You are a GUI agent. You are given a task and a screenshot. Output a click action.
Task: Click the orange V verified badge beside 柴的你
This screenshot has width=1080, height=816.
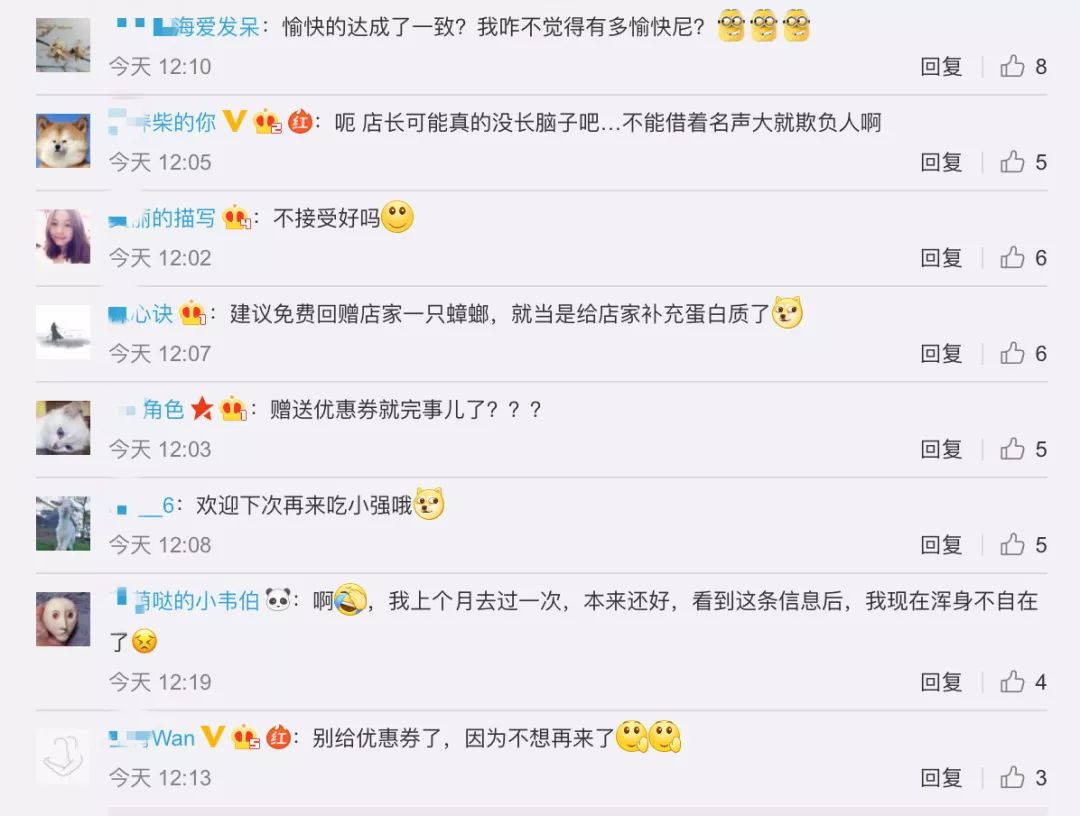[x=234, y=122]
